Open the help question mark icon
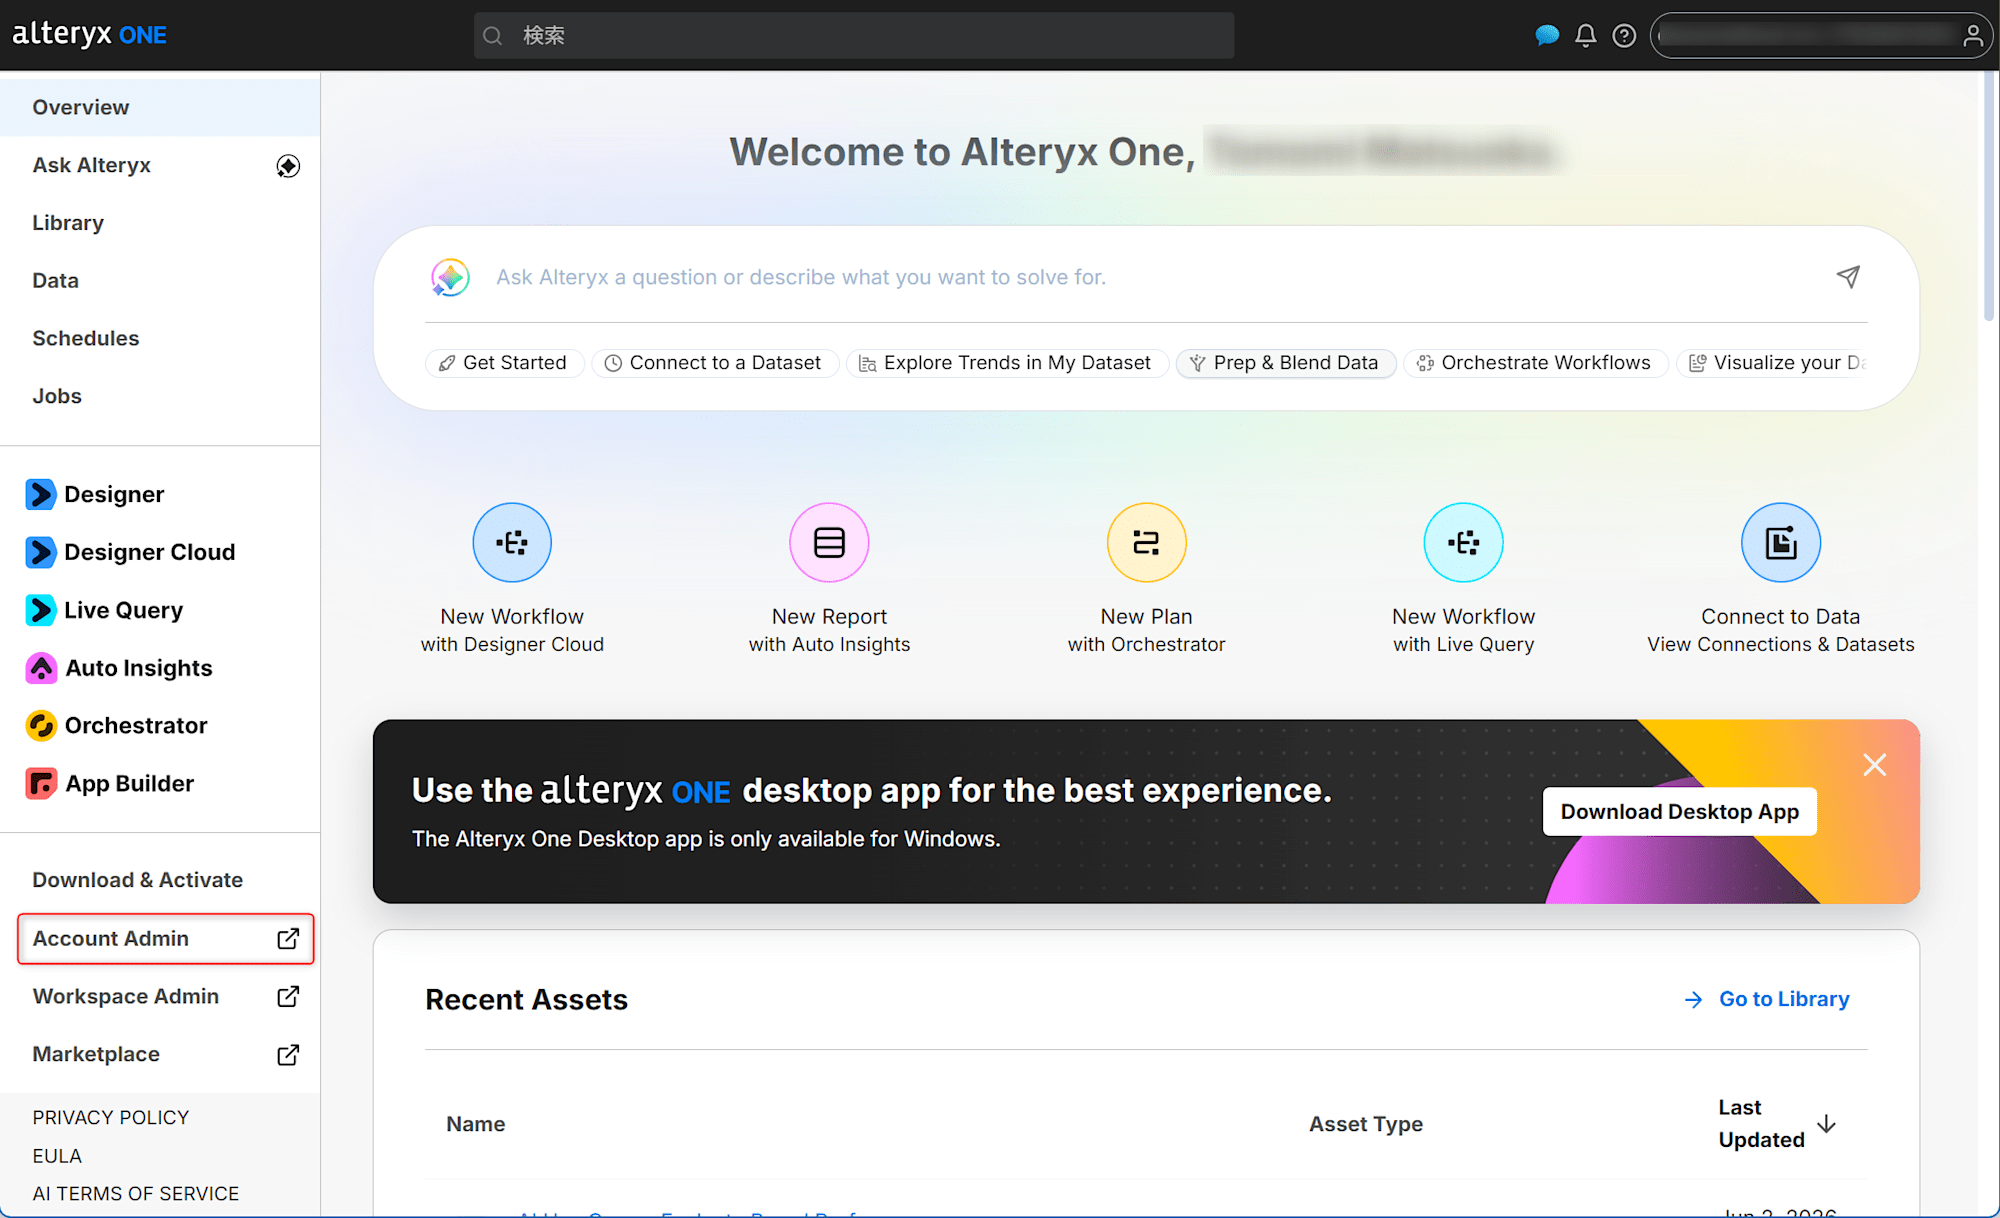 pyautogui.click(x=1625, y=36)
